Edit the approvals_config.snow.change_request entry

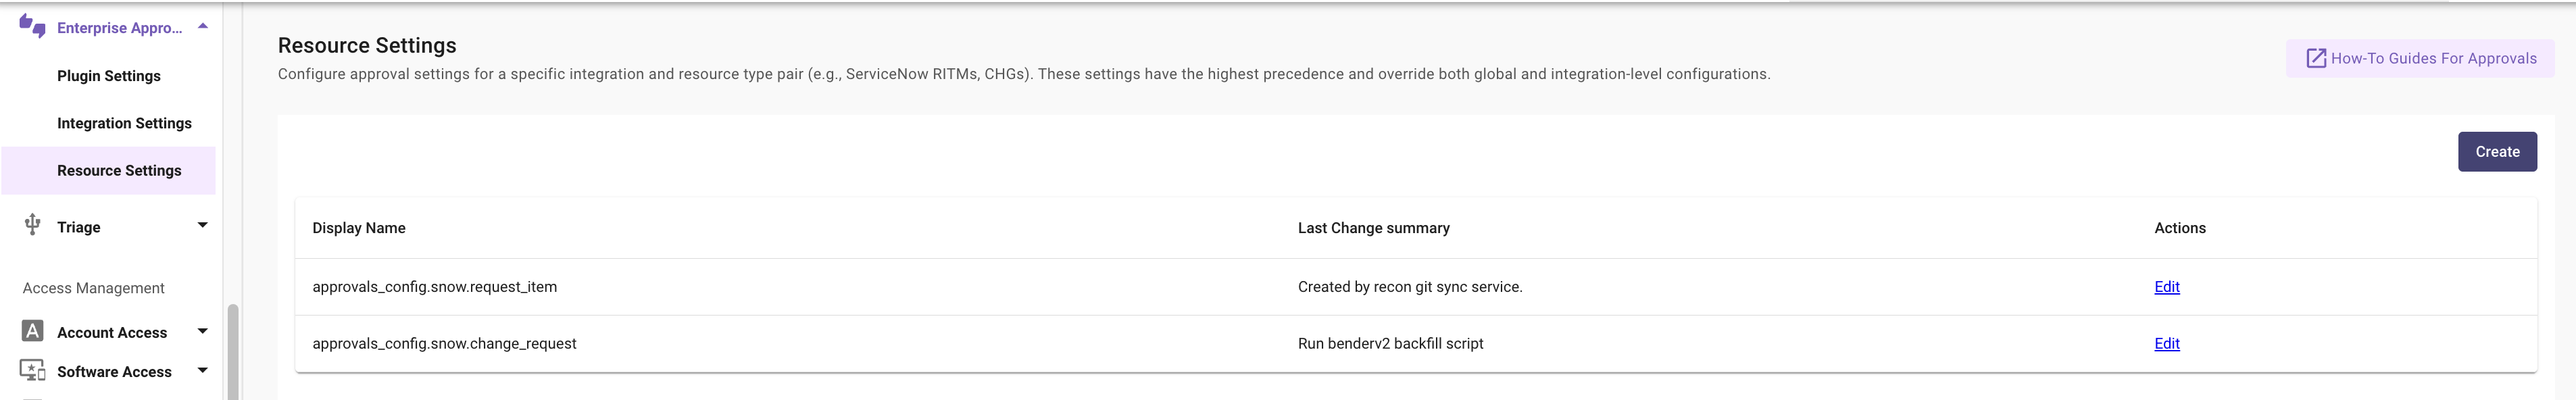(2166, 344)
